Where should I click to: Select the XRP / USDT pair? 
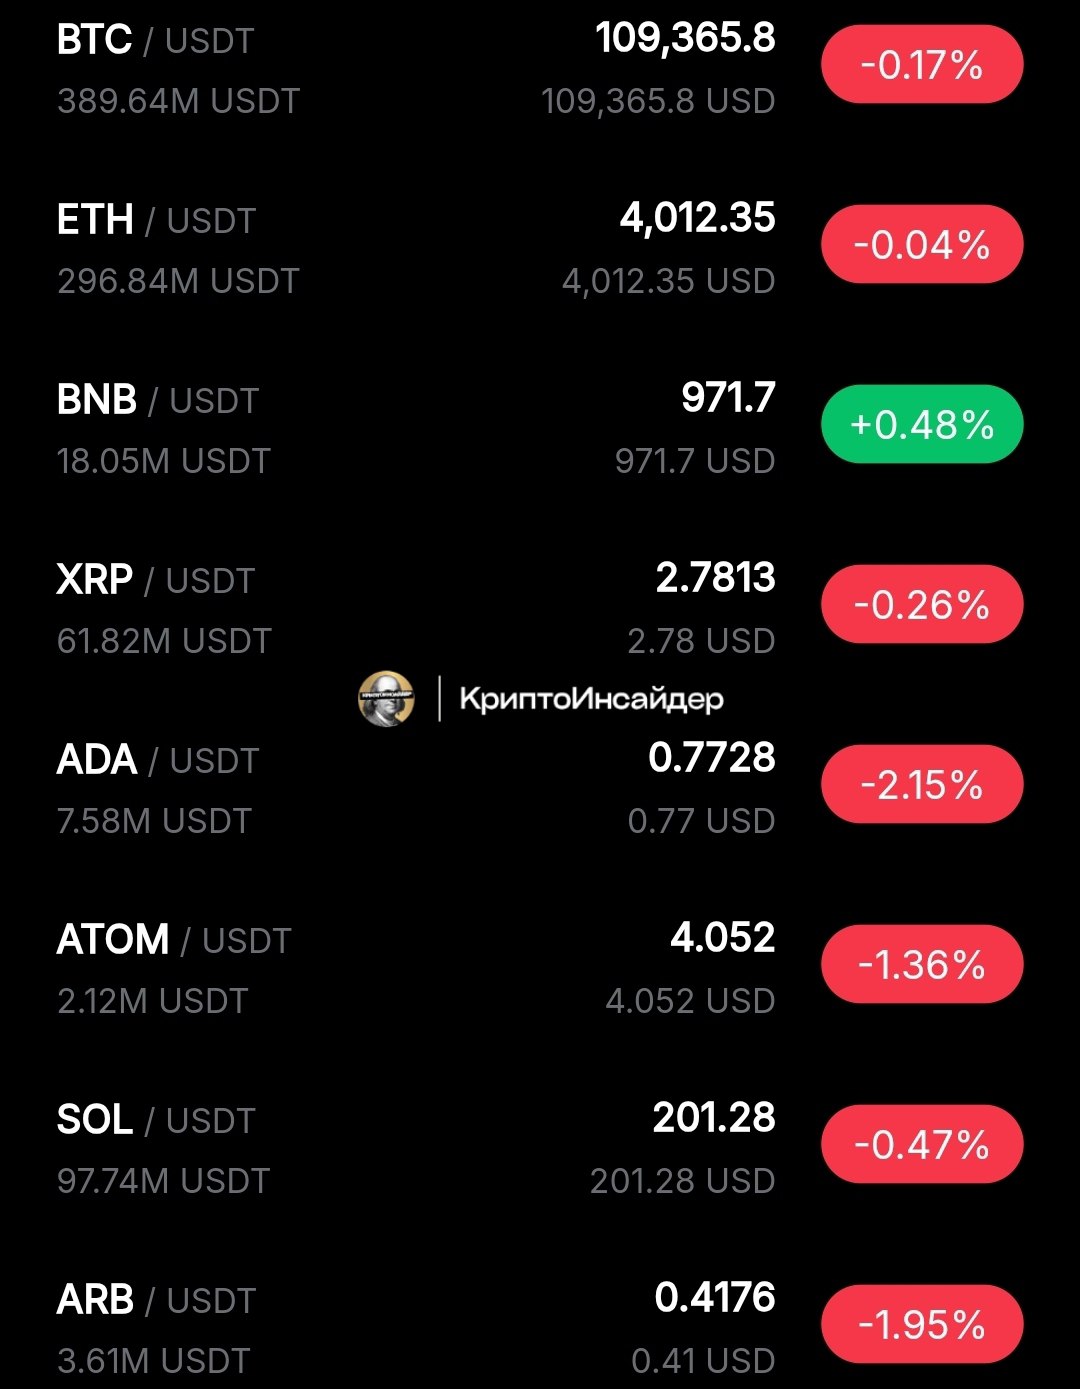click(156, 581)
